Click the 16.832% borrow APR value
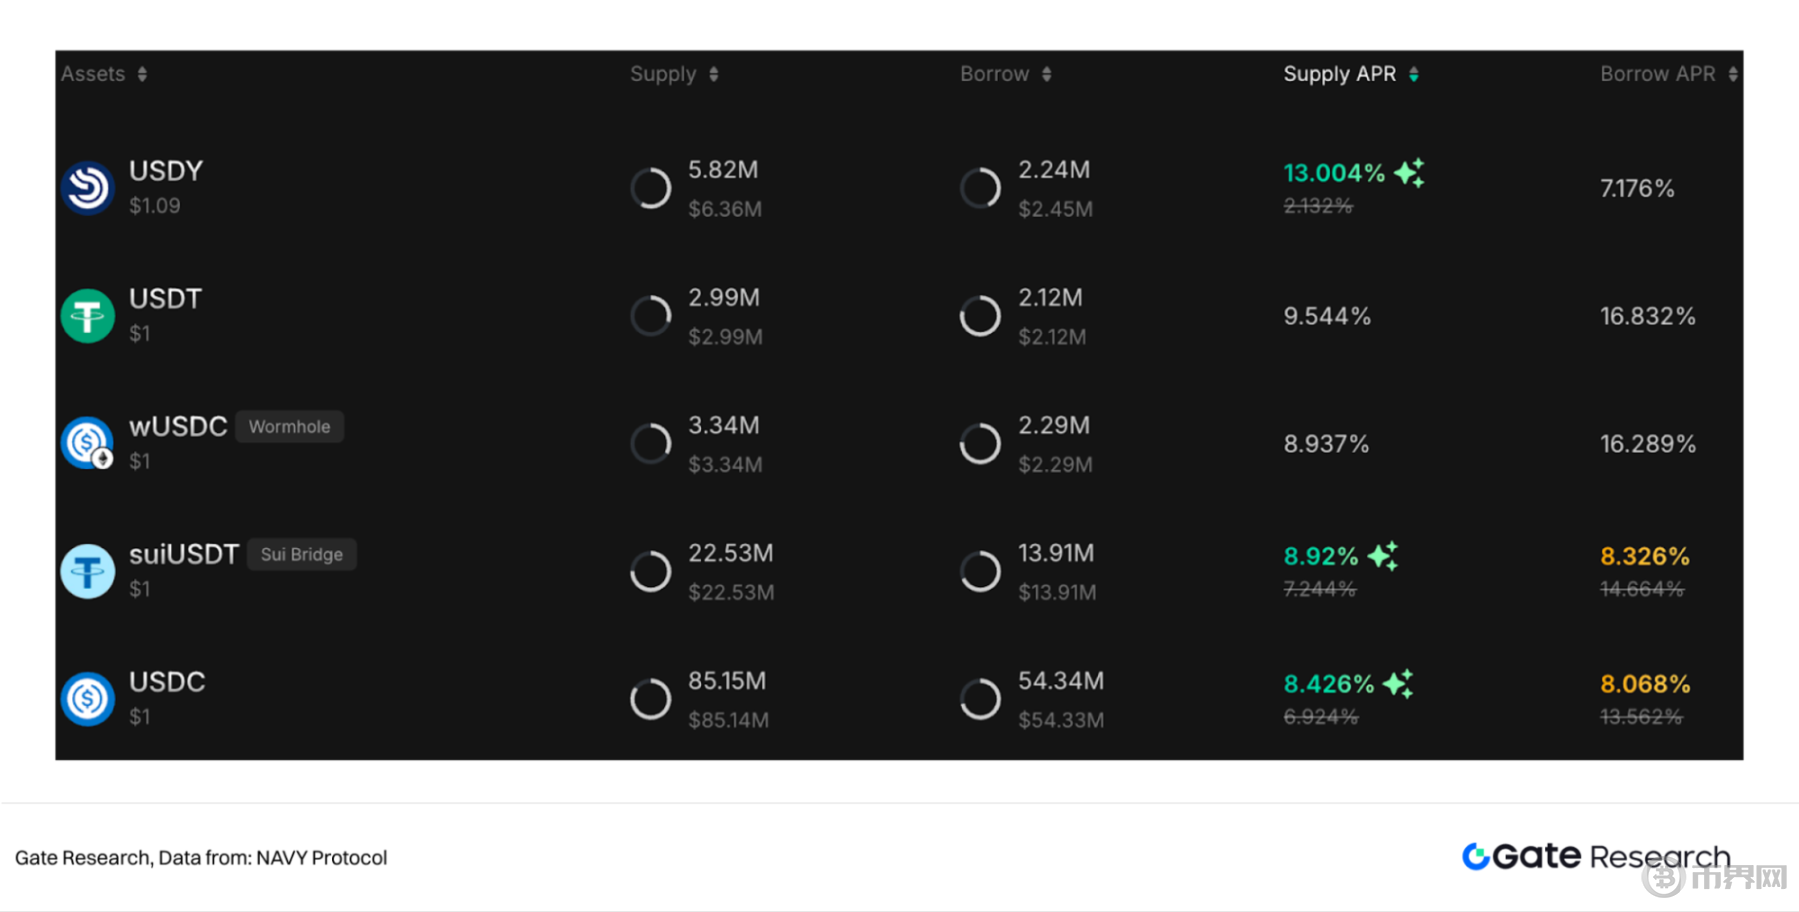Viewport: 1799px width, 912px height. point(1648,316)
